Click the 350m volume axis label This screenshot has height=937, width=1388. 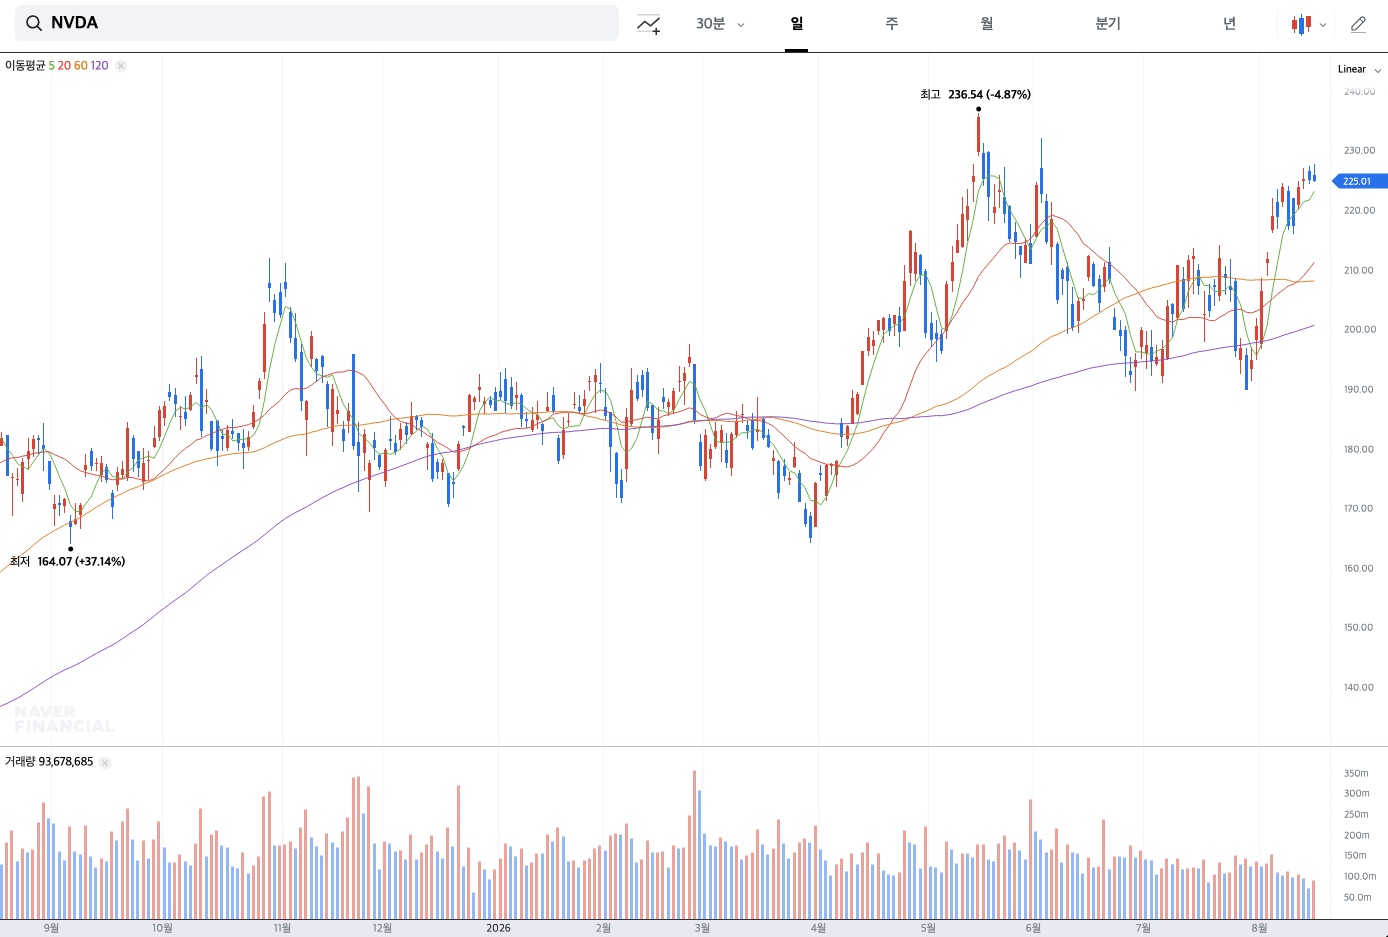(1356, 773)
